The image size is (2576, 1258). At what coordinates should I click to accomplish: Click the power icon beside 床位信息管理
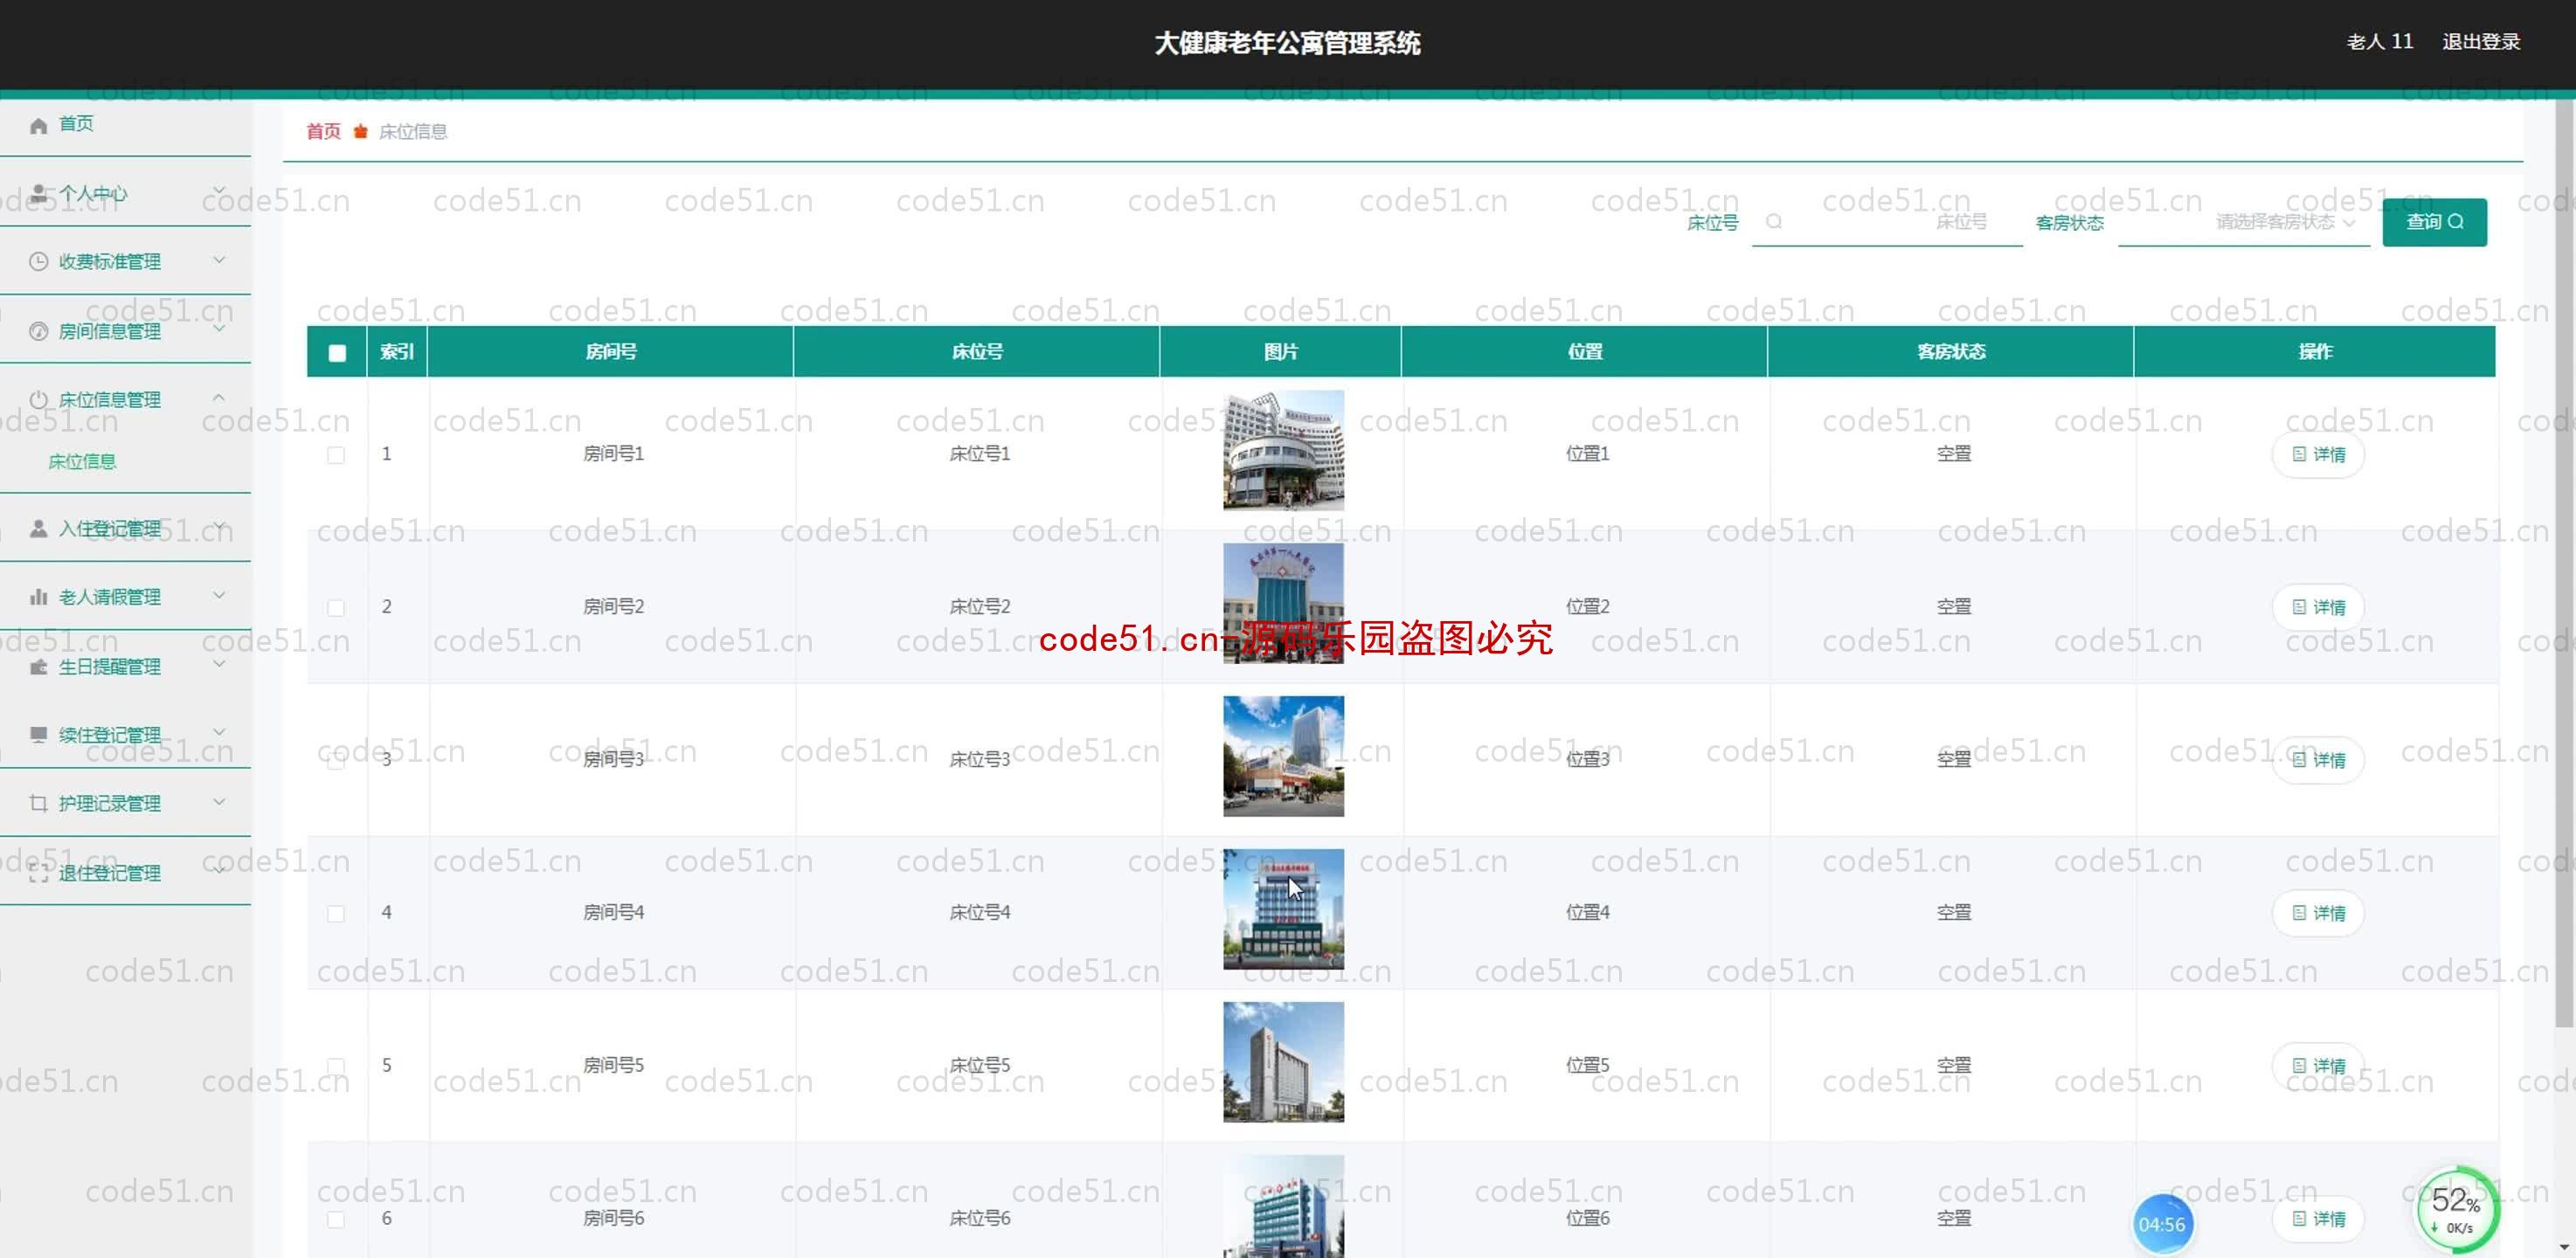[38, 399]
